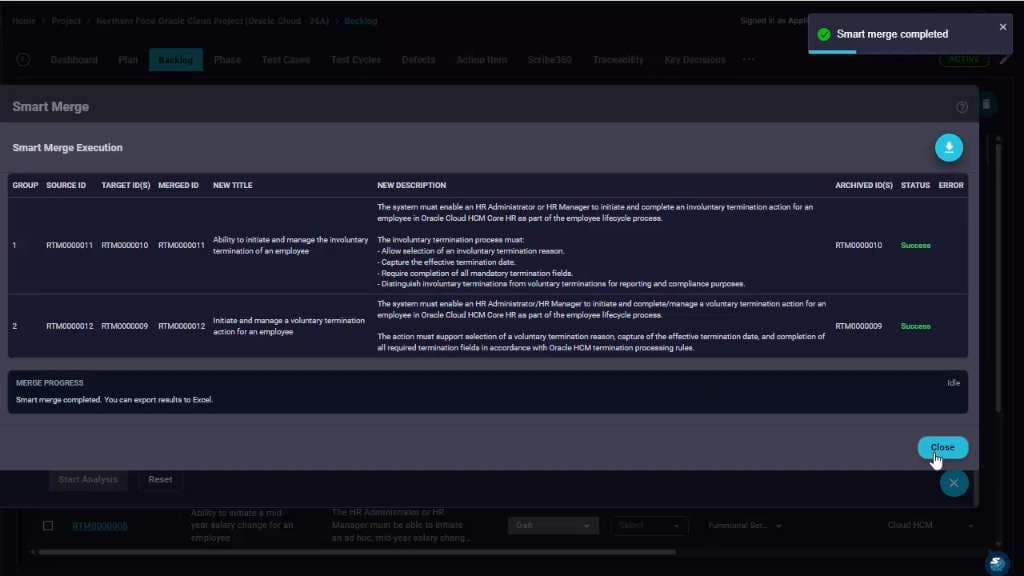Open the Test Cases tab

[x=286, y=59]
